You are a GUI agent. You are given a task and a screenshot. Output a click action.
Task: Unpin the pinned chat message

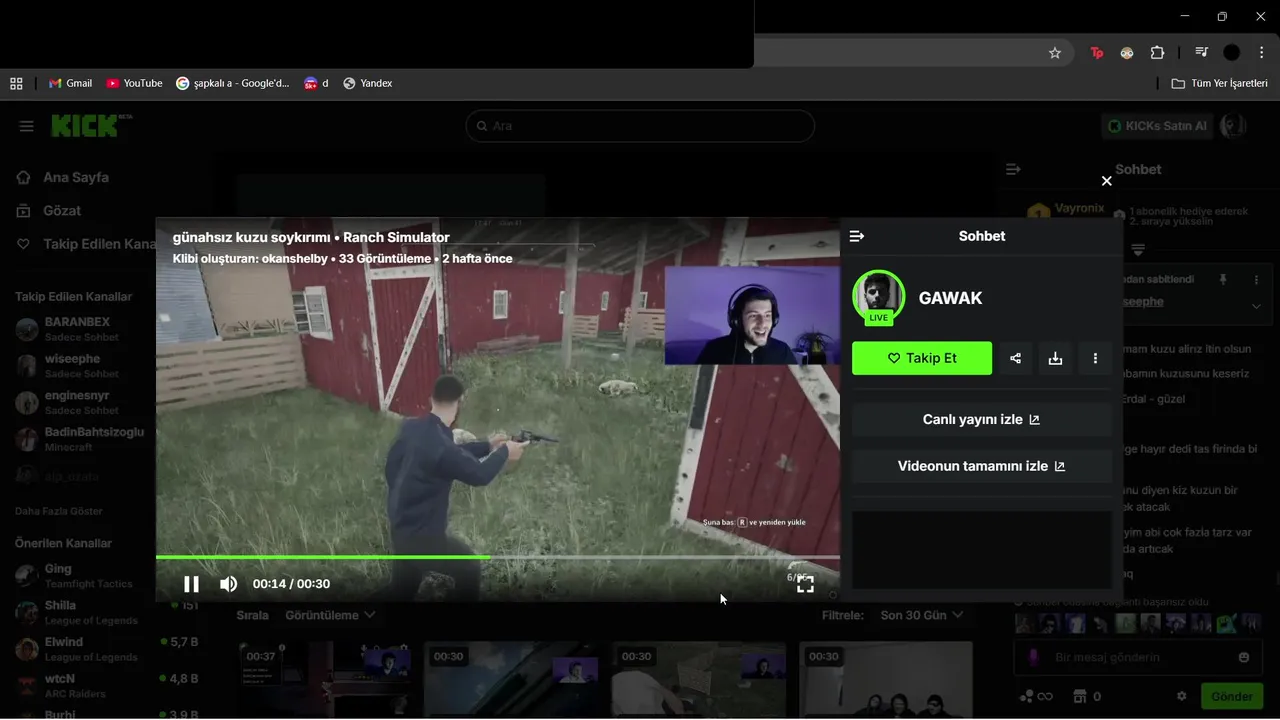[x=1222, y=280]
